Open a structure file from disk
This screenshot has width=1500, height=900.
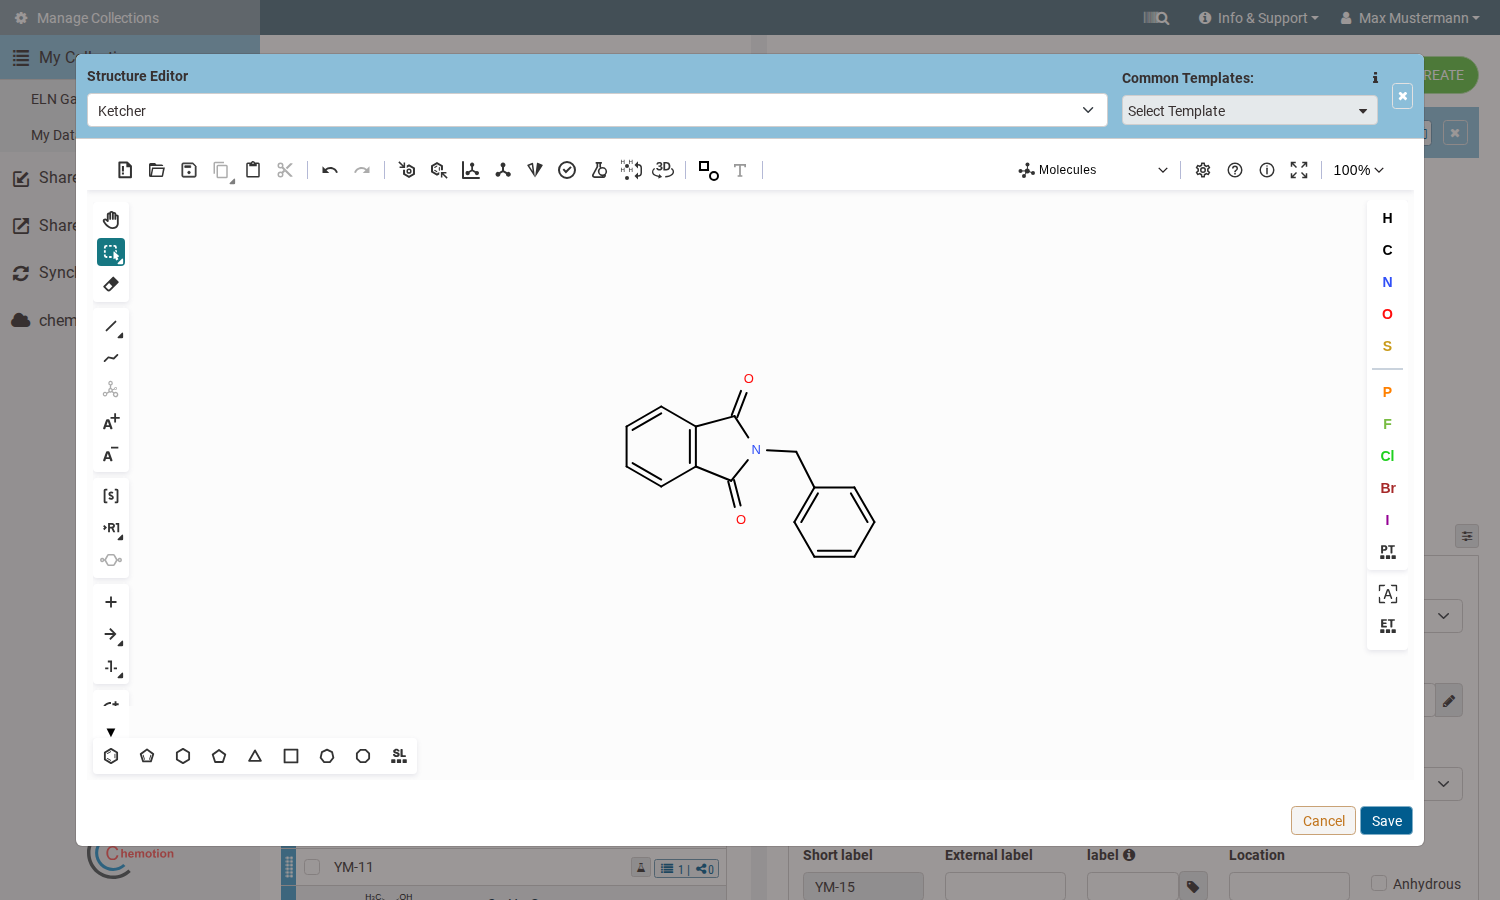click(157, 170)
